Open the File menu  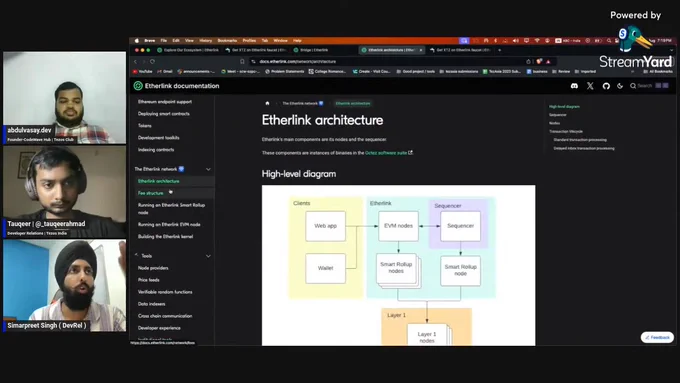click(x=163, y=41)
